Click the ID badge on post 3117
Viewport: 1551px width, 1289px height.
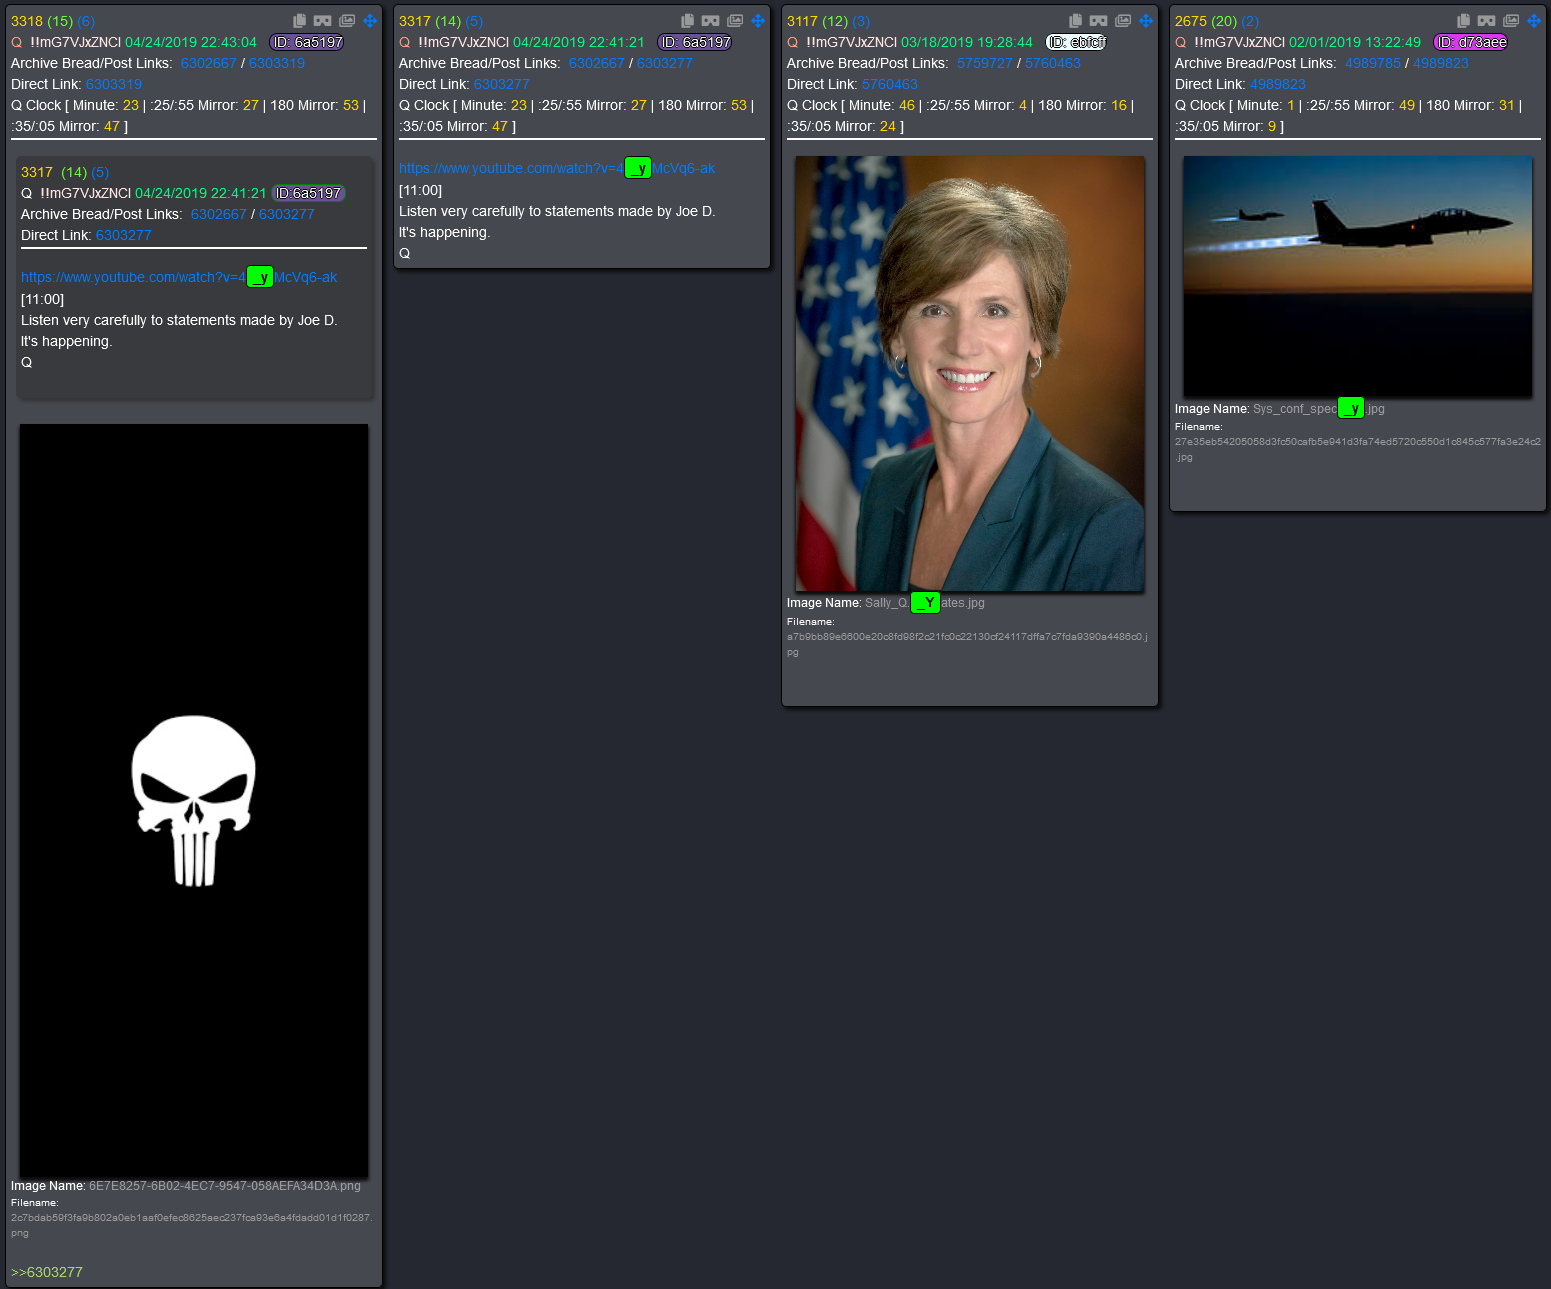click(1077, 42)
